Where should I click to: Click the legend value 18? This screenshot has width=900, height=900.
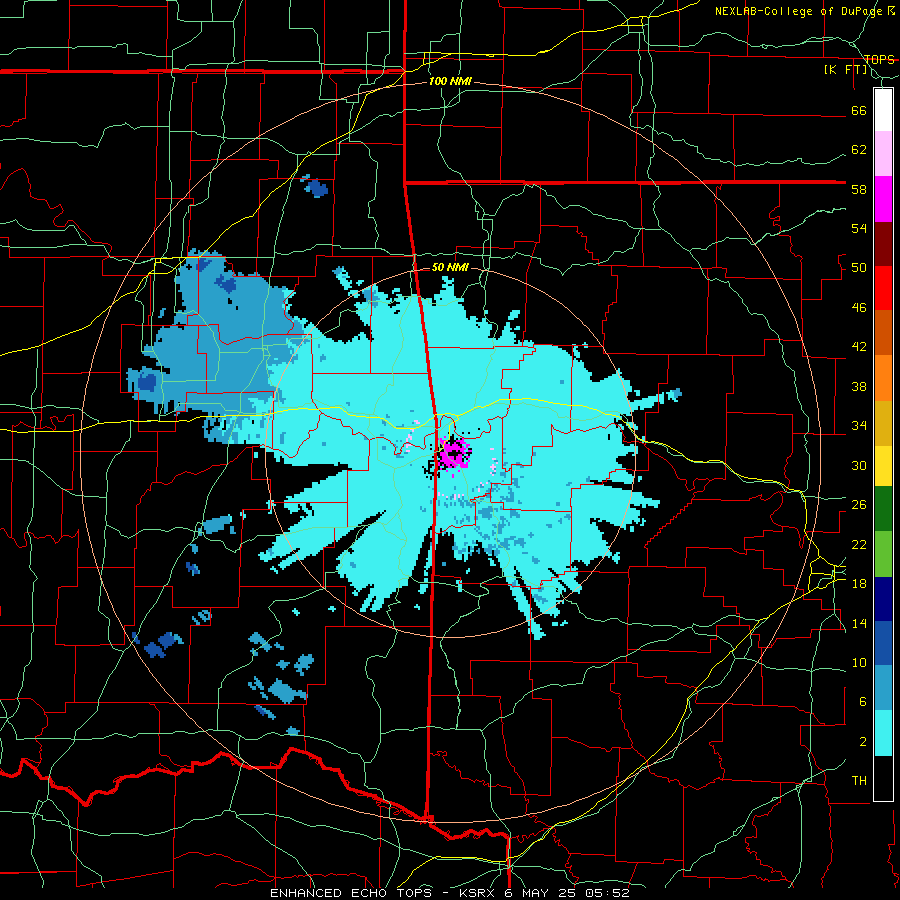(x=859, y=584)
